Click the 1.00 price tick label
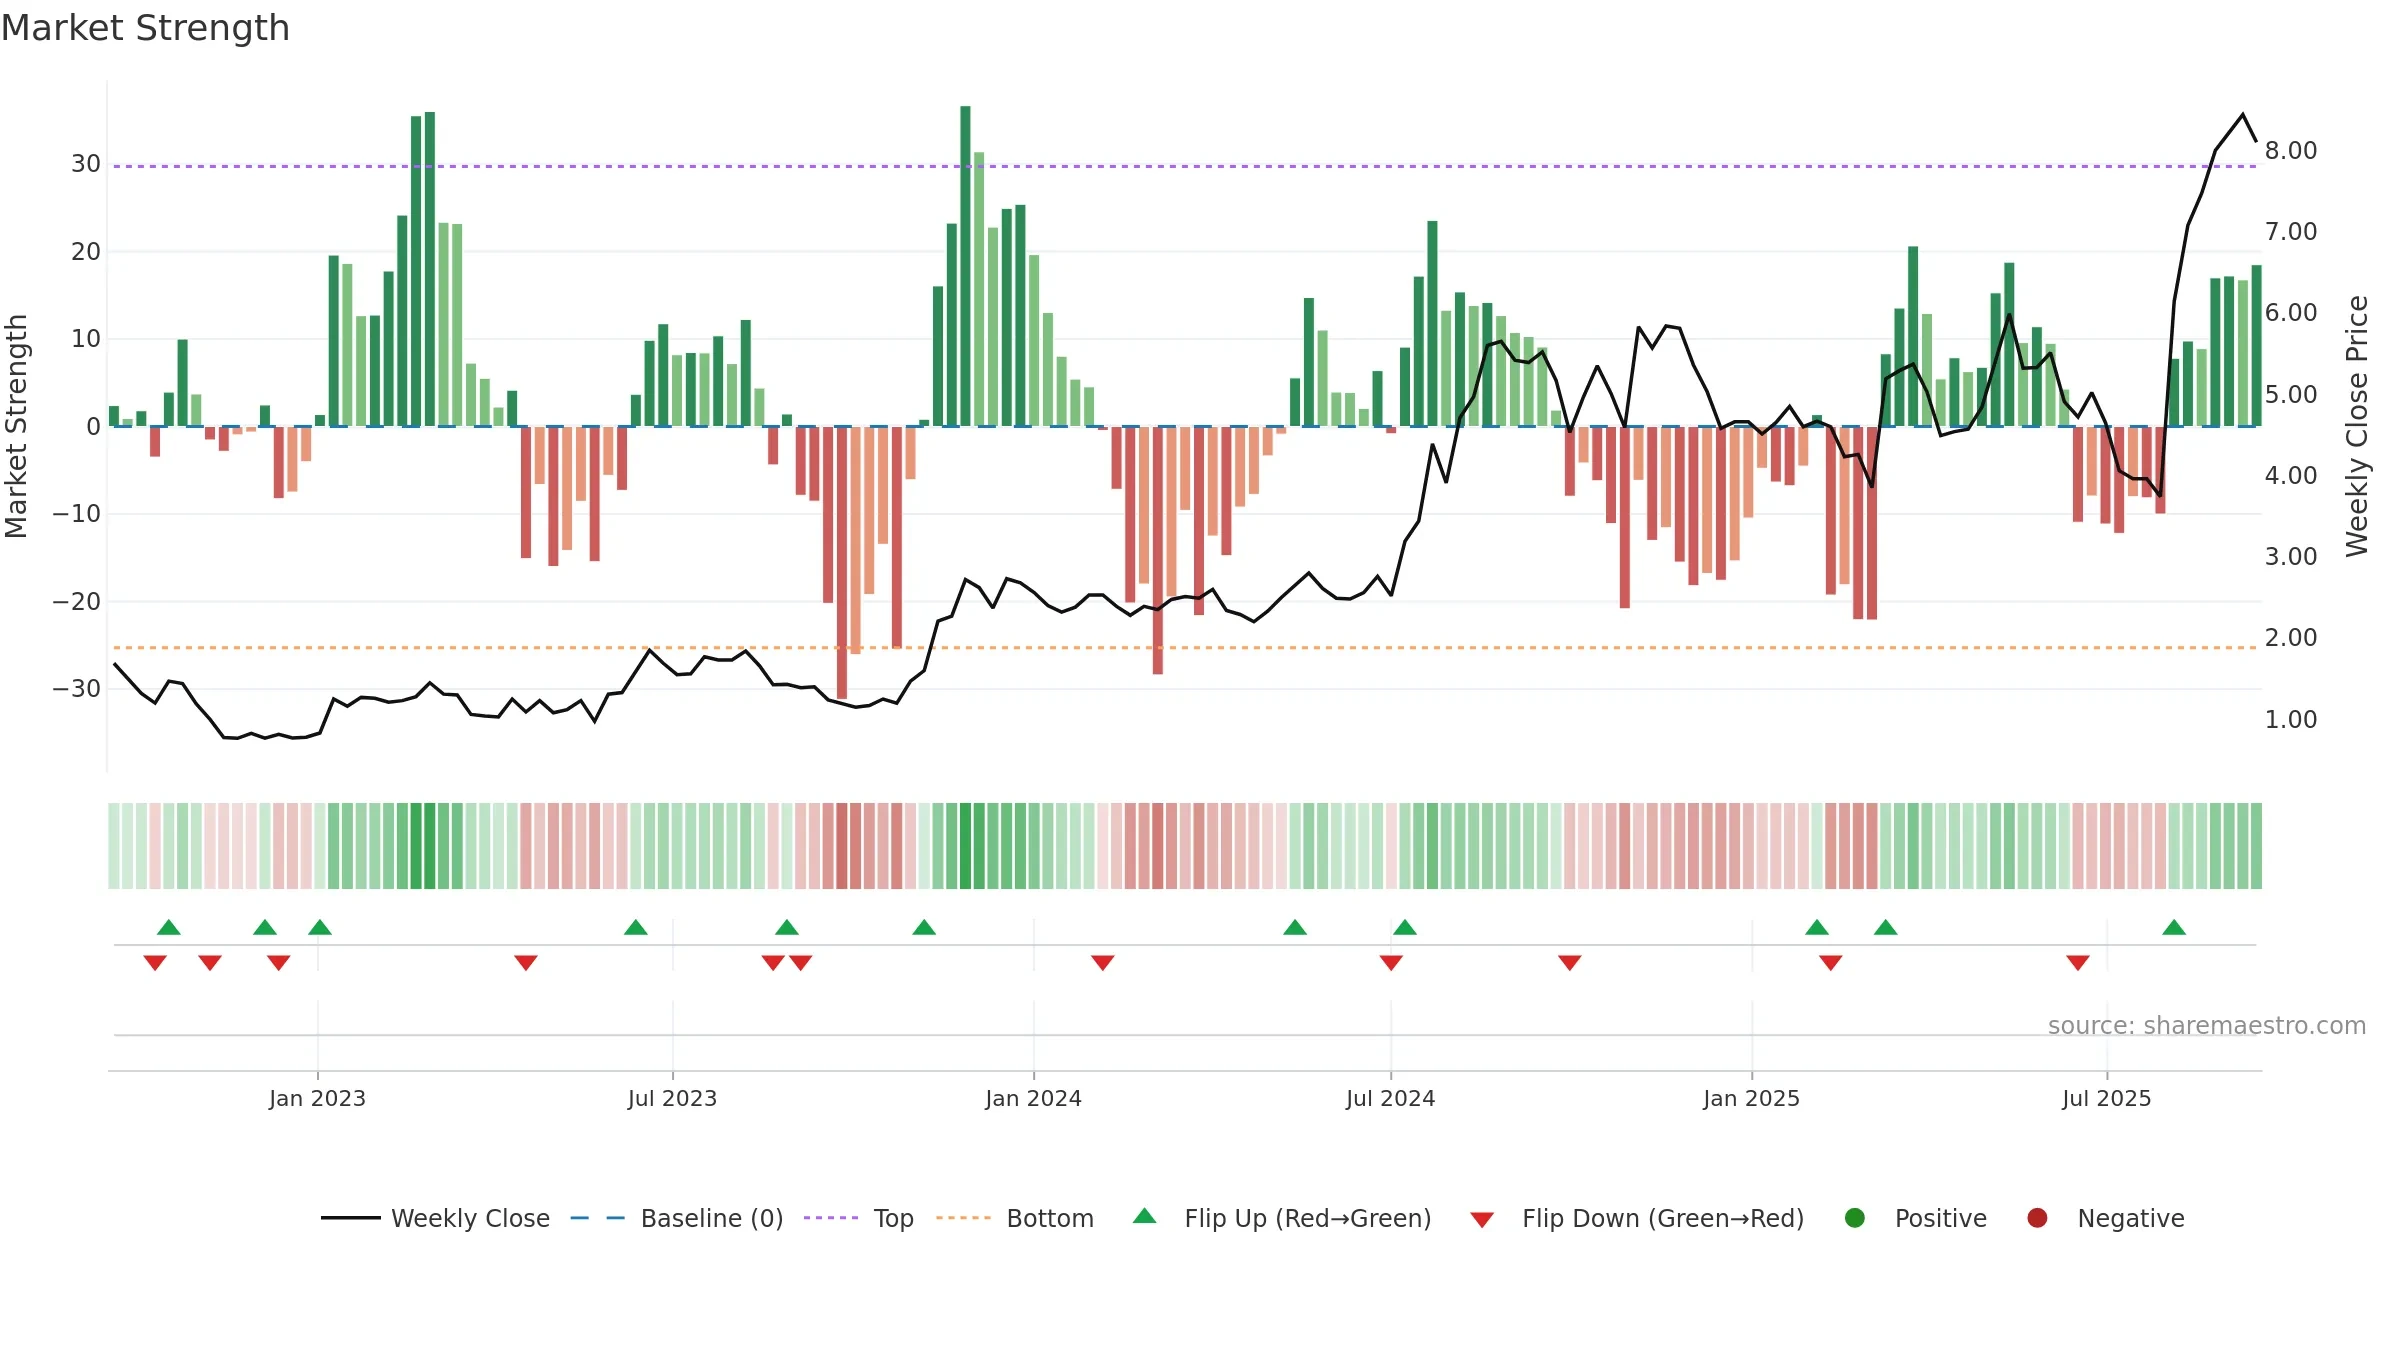Image resolution: width=2400 pixels, height=1350 pixels. pyautogui.click(x=2291, y=719)
